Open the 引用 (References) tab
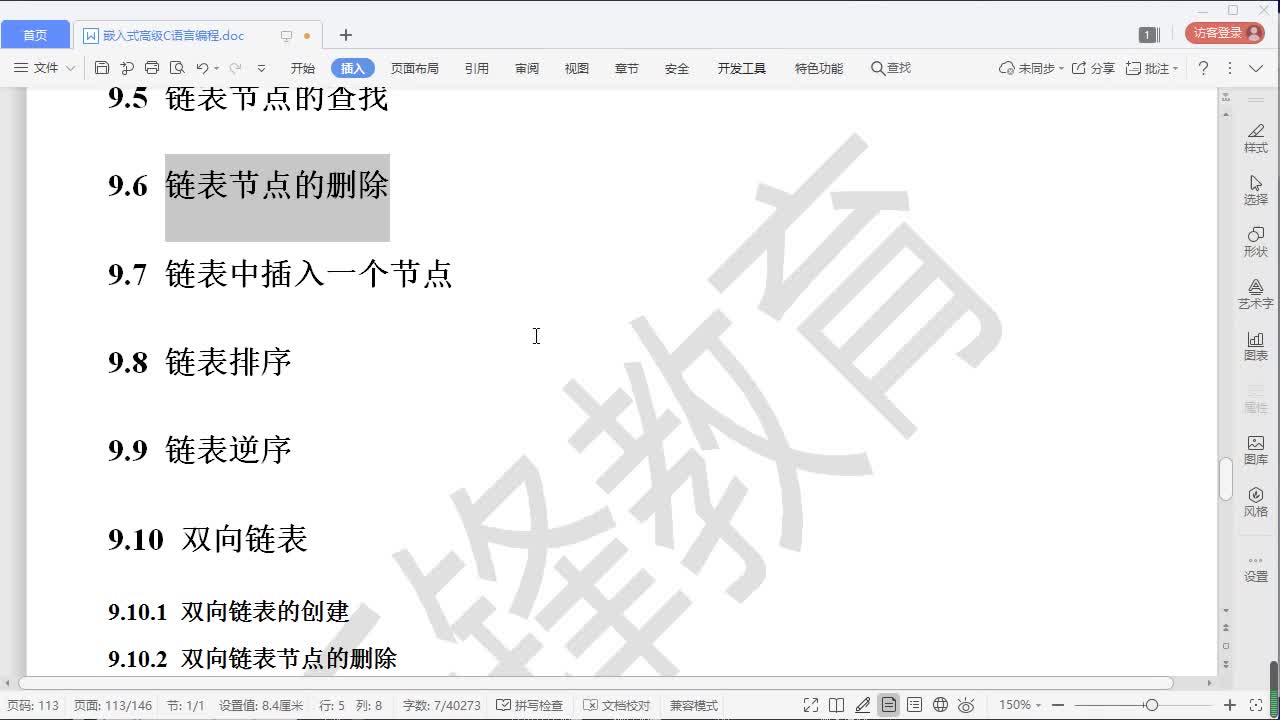 [477, 68]
